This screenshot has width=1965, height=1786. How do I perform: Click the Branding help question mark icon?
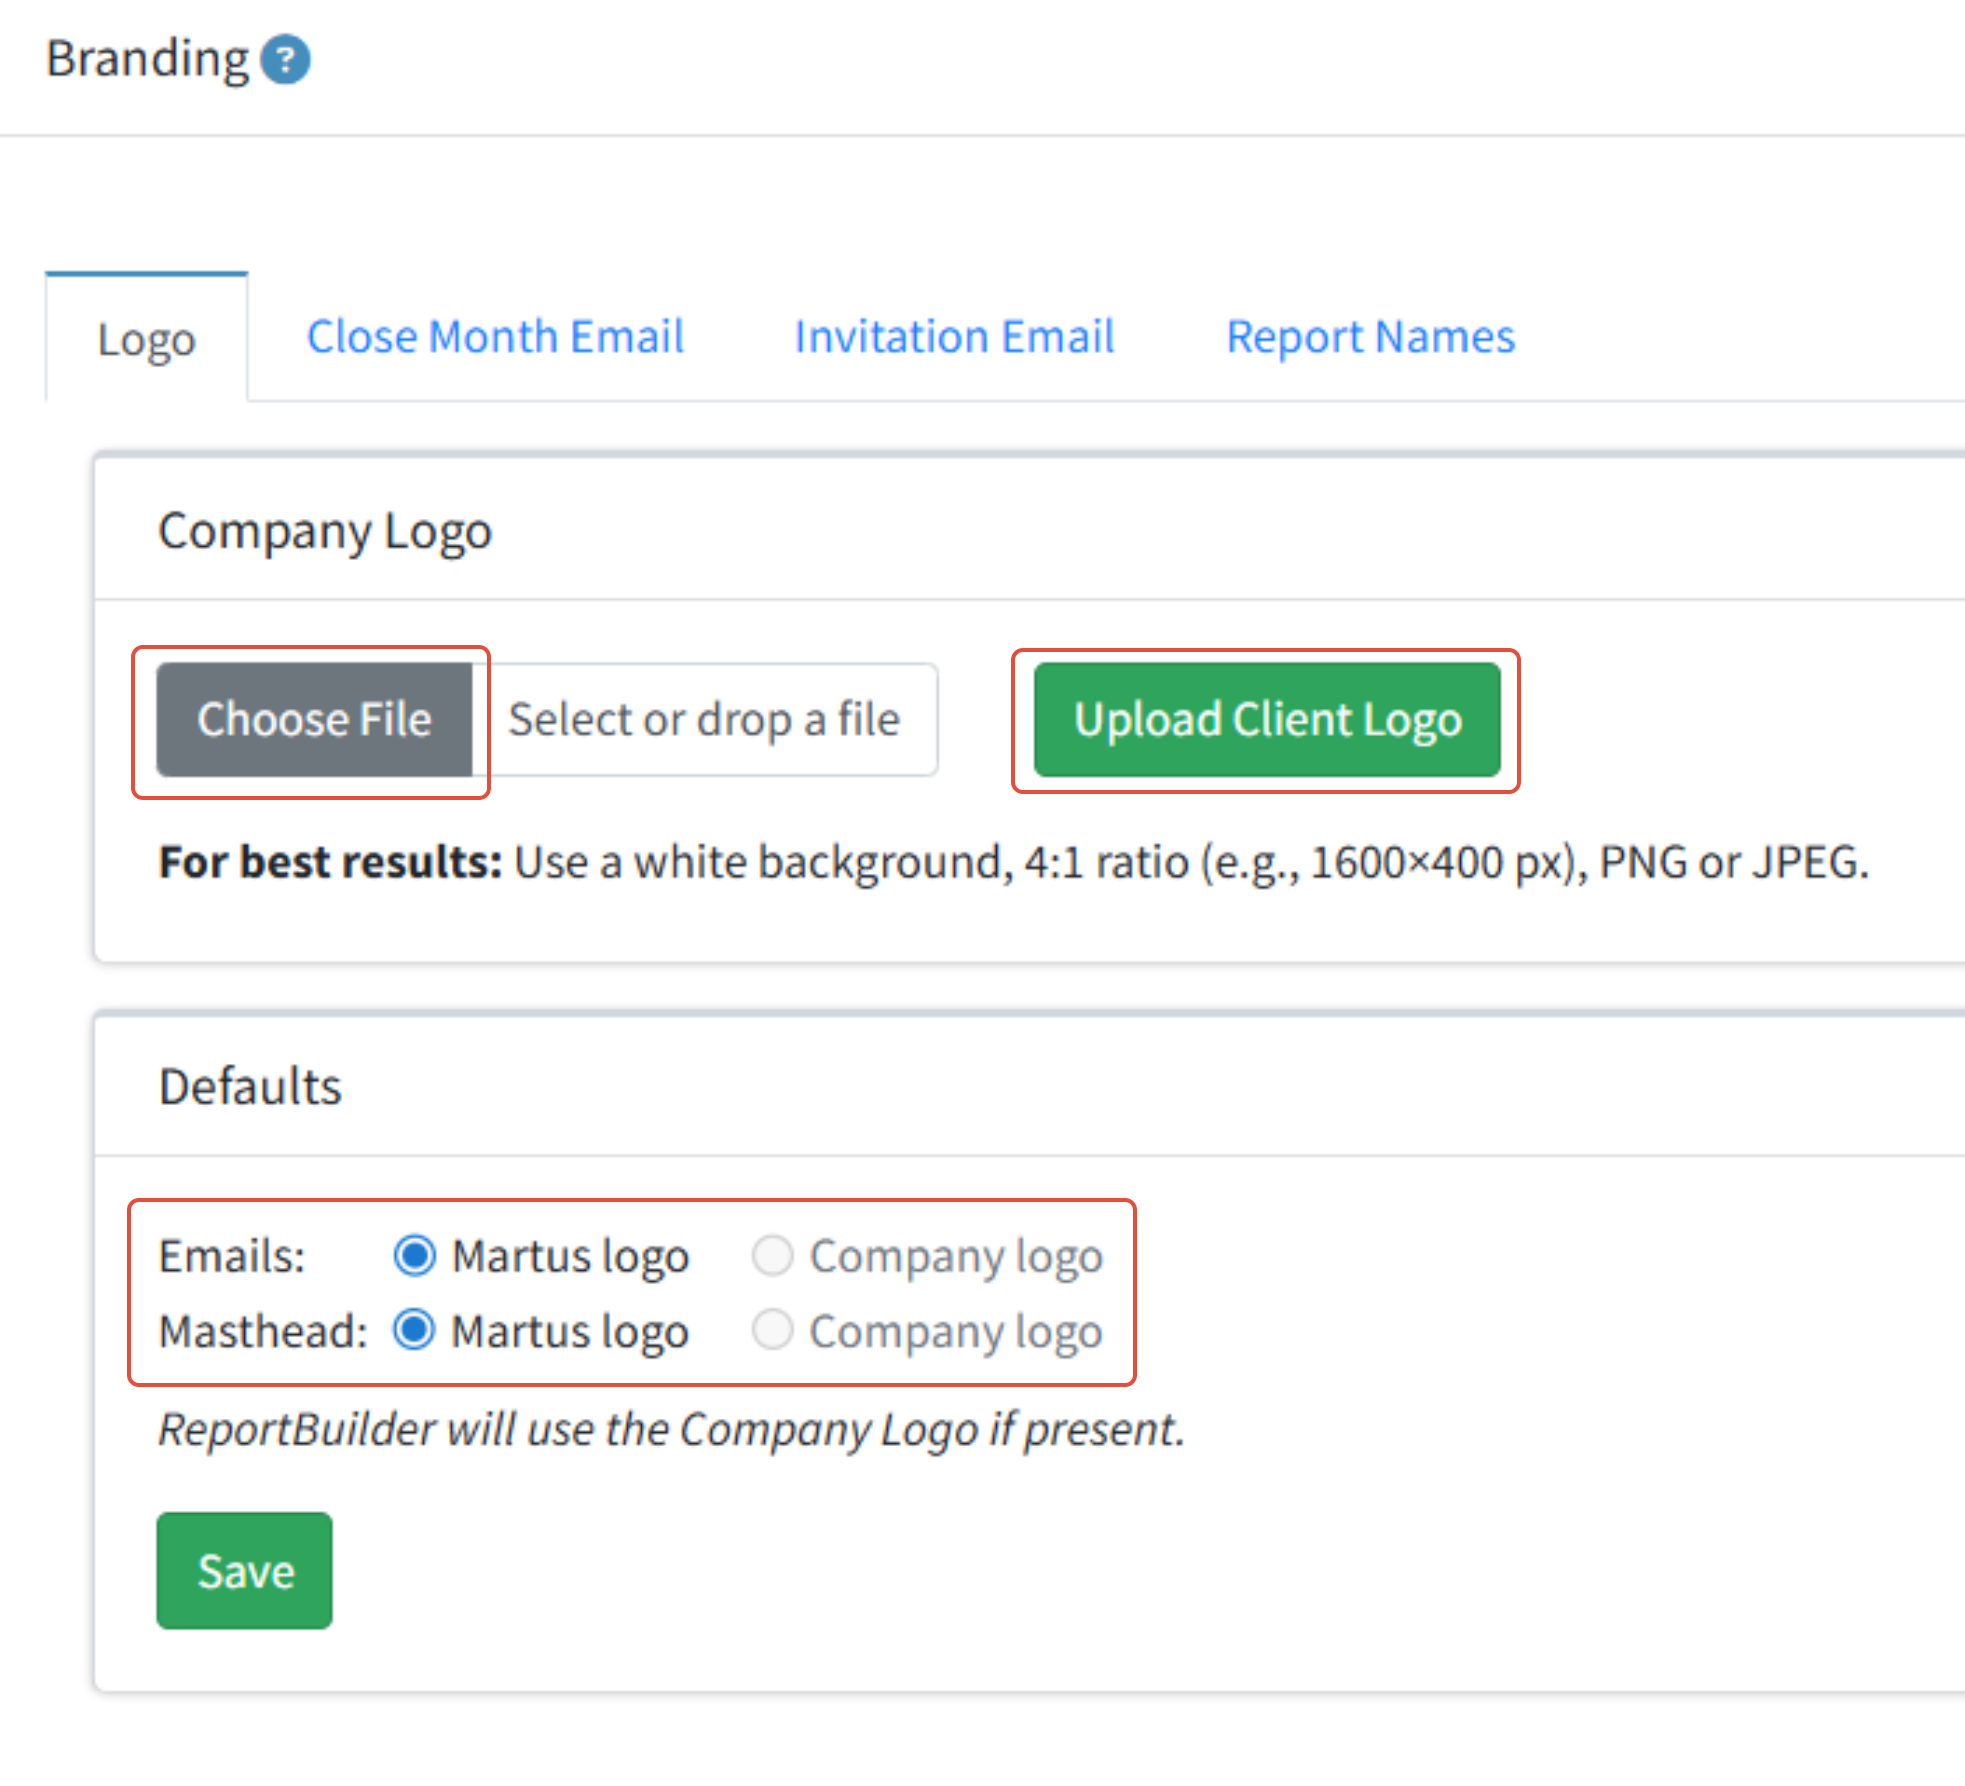click(285, 60)
